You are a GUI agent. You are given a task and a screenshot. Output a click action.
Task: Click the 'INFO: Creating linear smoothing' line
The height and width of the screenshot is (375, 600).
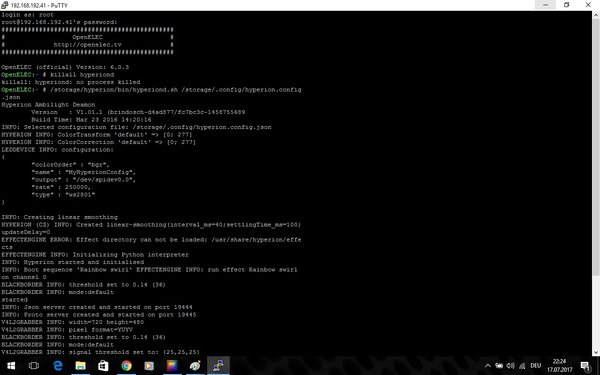[59, 217]
